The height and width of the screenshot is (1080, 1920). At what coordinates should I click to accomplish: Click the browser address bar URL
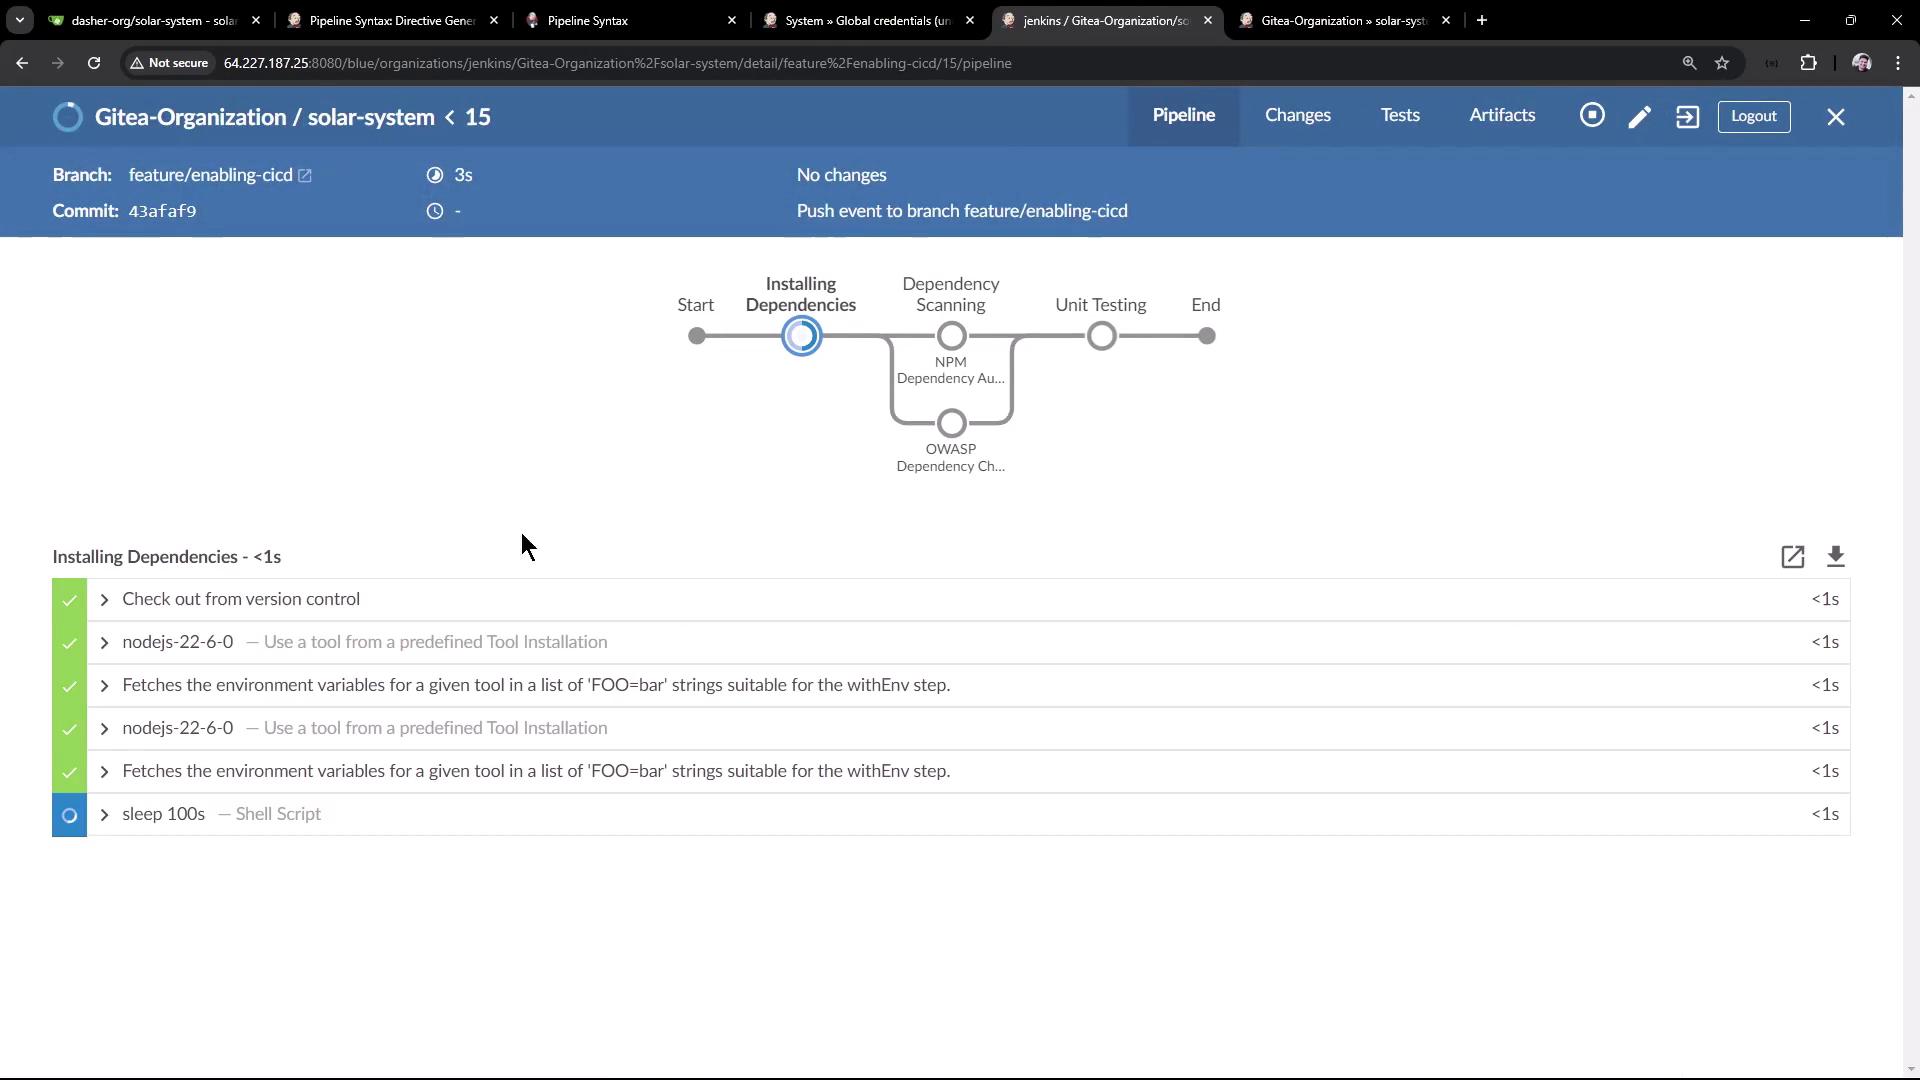coord(617,63)
